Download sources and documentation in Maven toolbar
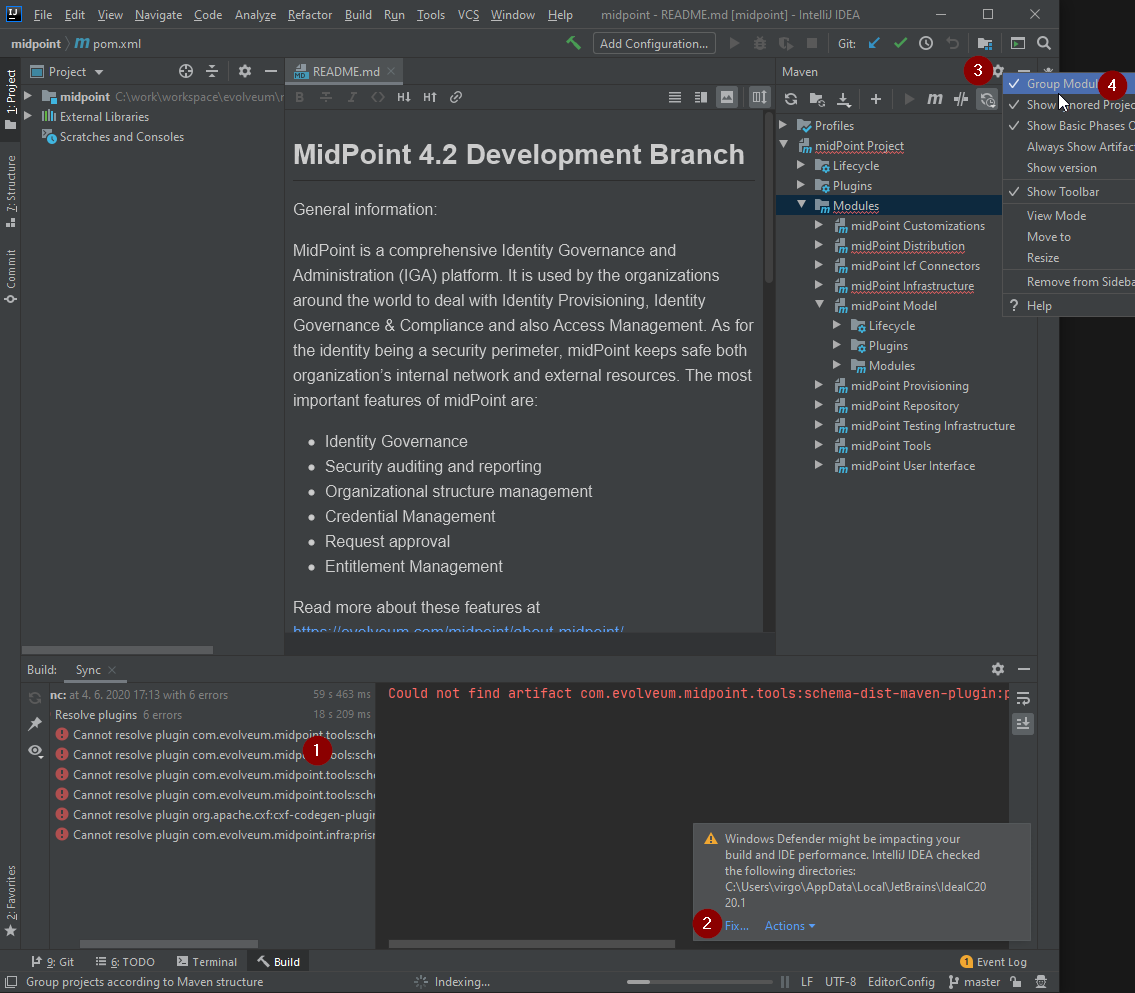 843,100
